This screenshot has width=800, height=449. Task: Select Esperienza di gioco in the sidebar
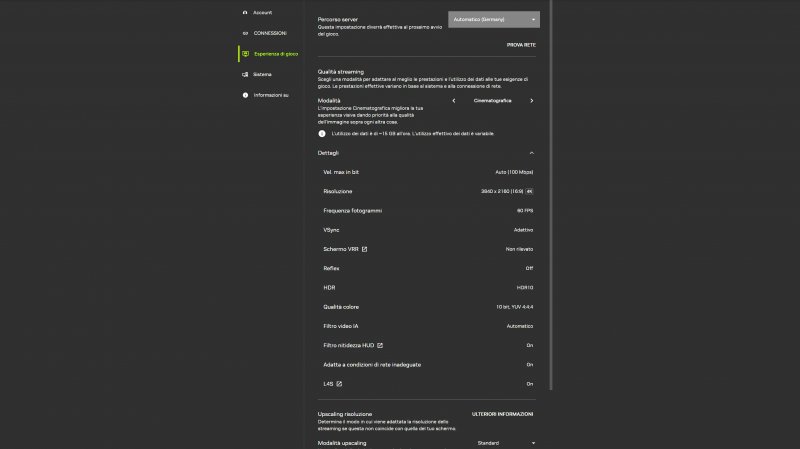(274, 53)
